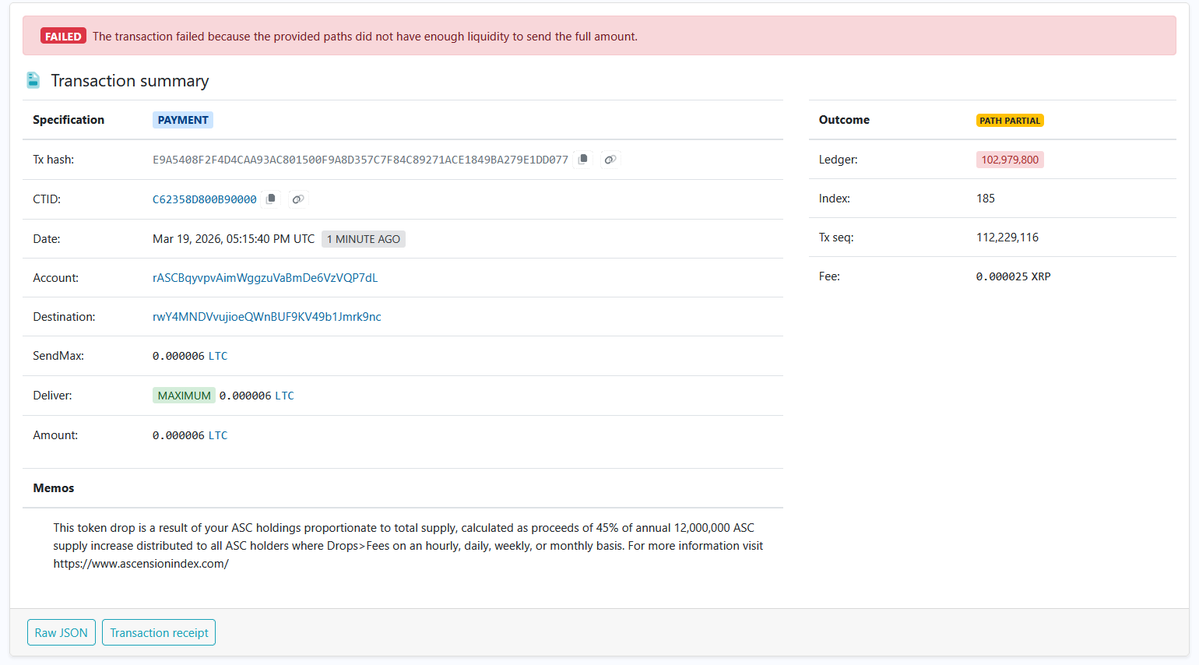Click the Outcome column header
Screen dimensions: 1199x665
(844, 120)
